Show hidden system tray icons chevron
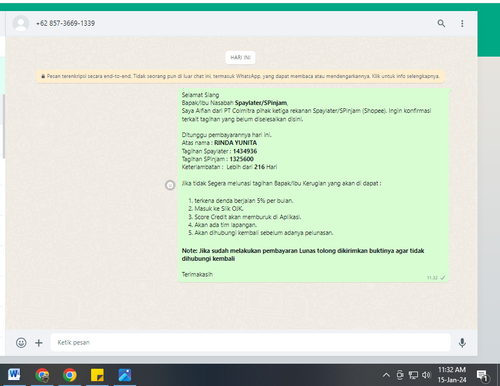The height and width of the screenshot is (386, 500). point(386,375)
